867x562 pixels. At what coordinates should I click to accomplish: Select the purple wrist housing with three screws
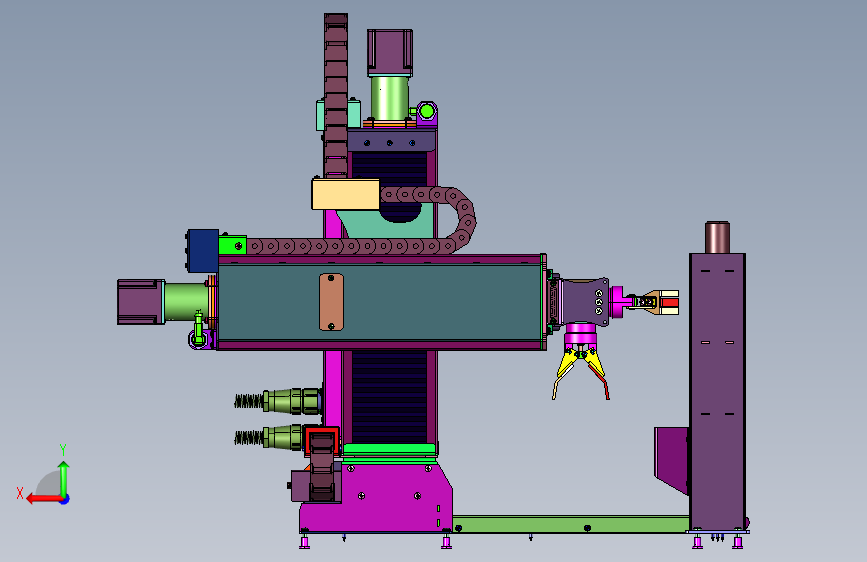point(586,302)
